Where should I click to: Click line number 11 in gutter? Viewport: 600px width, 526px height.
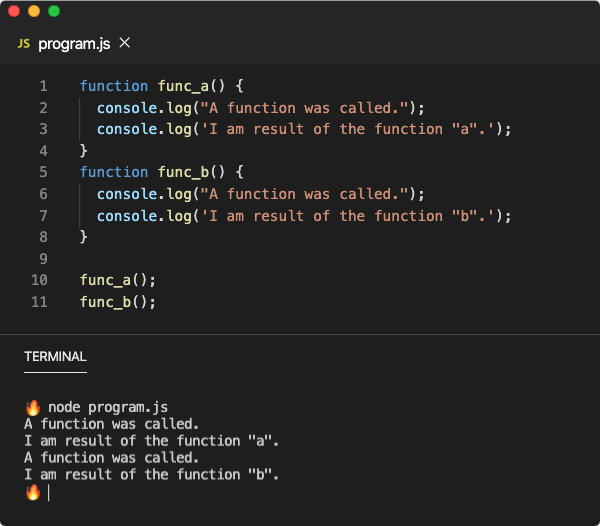click(39, 302)
